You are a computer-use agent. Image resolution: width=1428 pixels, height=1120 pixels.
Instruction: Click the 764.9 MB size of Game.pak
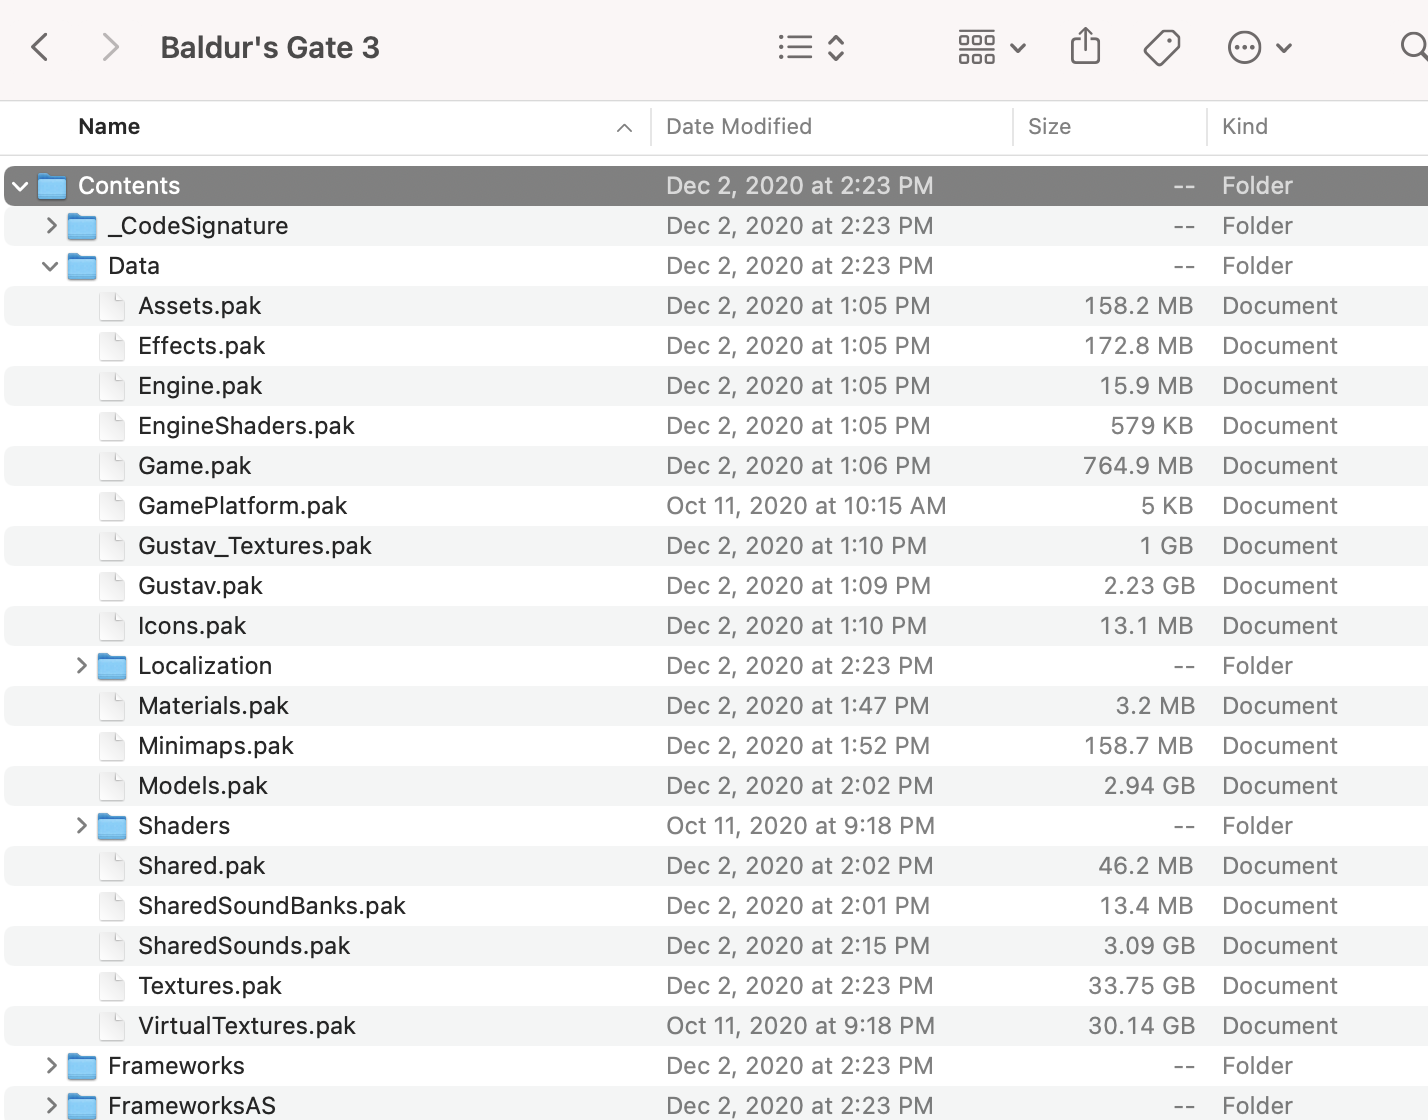[x=1138, y=466]
